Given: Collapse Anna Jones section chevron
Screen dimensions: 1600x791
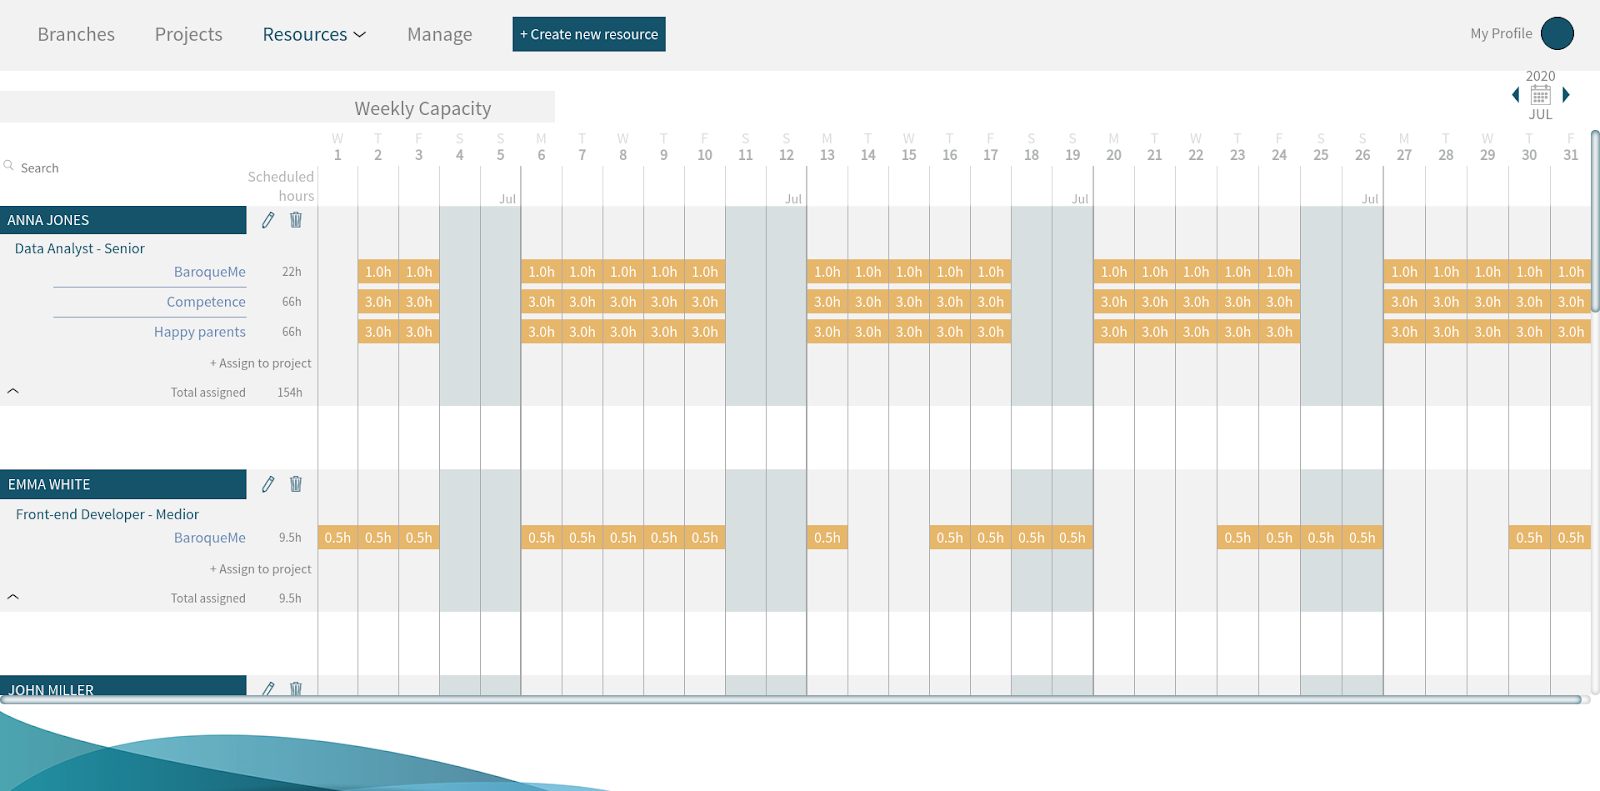Looking at the screenshot, I should 13,391.
